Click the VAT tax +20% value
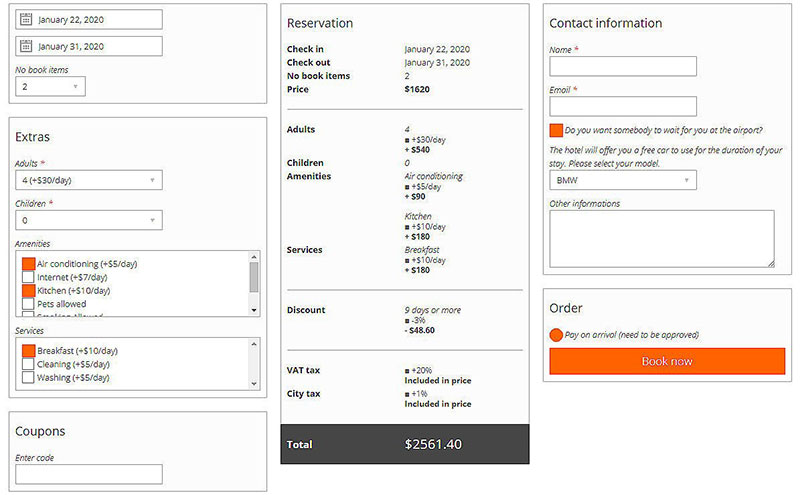The height and width of the screenshot is (495, 800). pos(418,370)
